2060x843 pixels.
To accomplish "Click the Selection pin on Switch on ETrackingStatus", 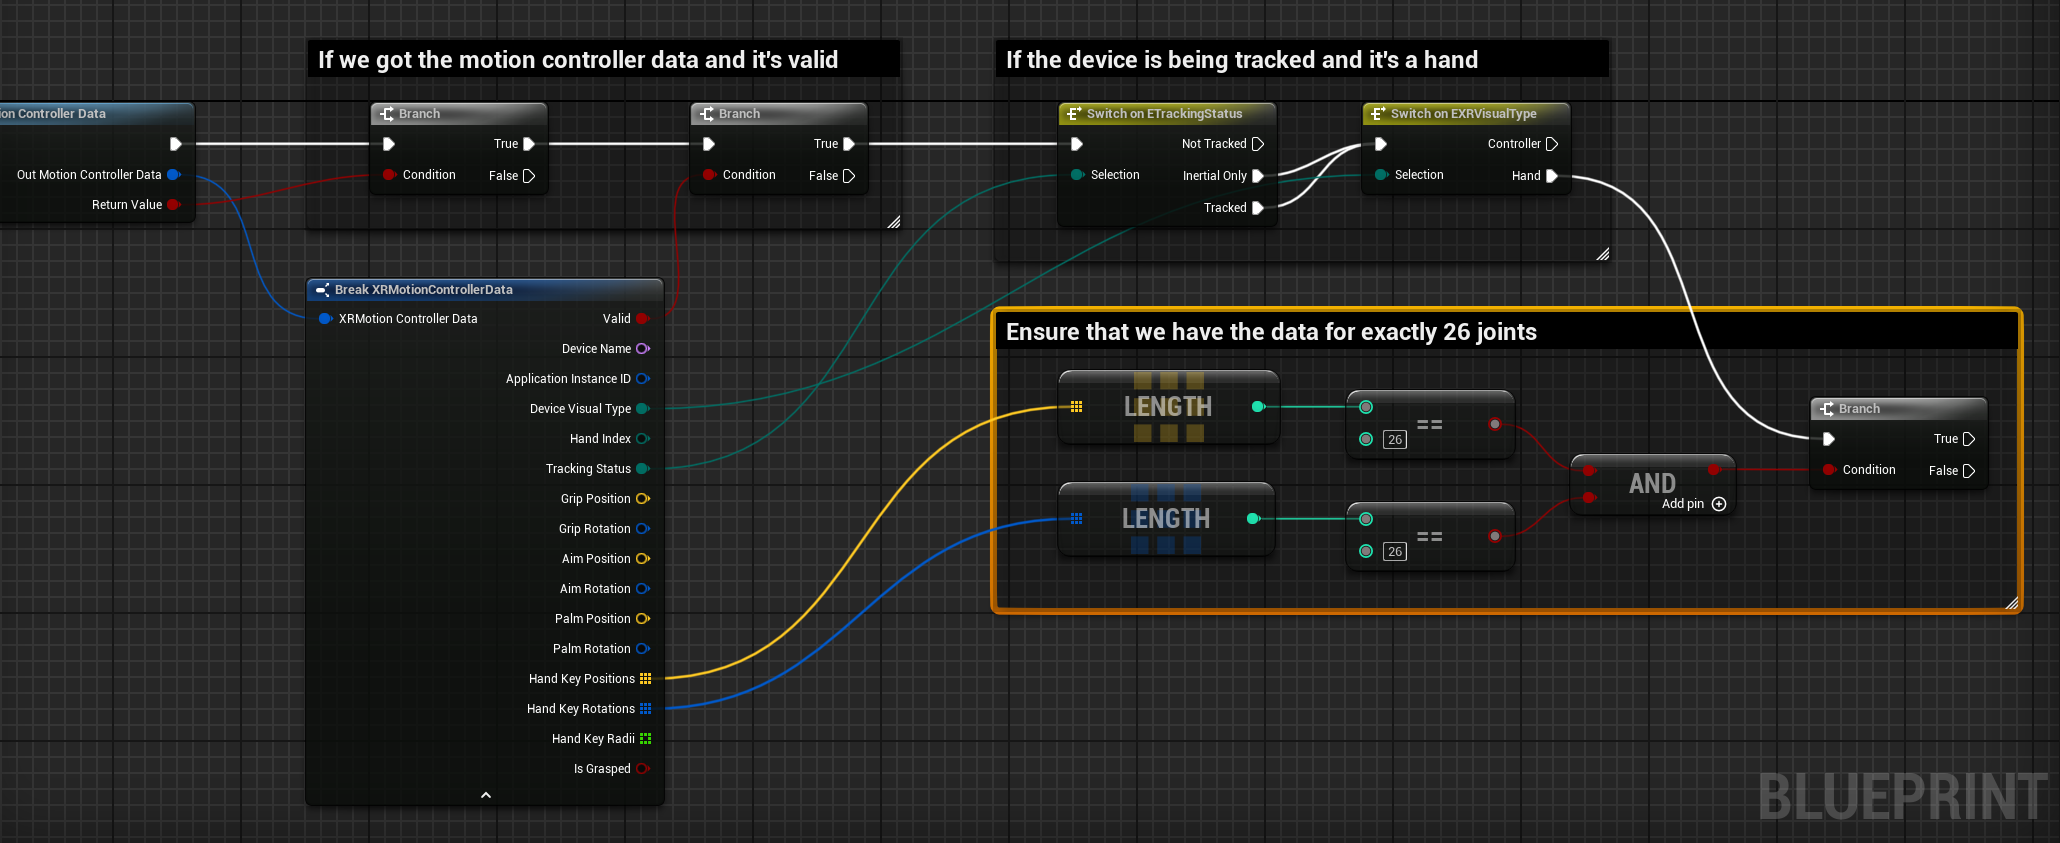I will pyautogui.click(x=1077, y=175).
